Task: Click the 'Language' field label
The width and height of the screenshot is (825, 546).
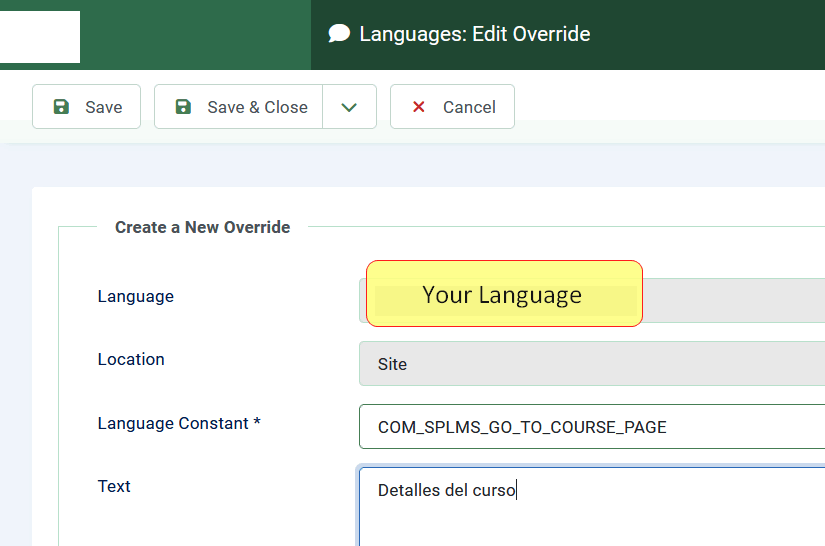Action: (x=135, y=296)
